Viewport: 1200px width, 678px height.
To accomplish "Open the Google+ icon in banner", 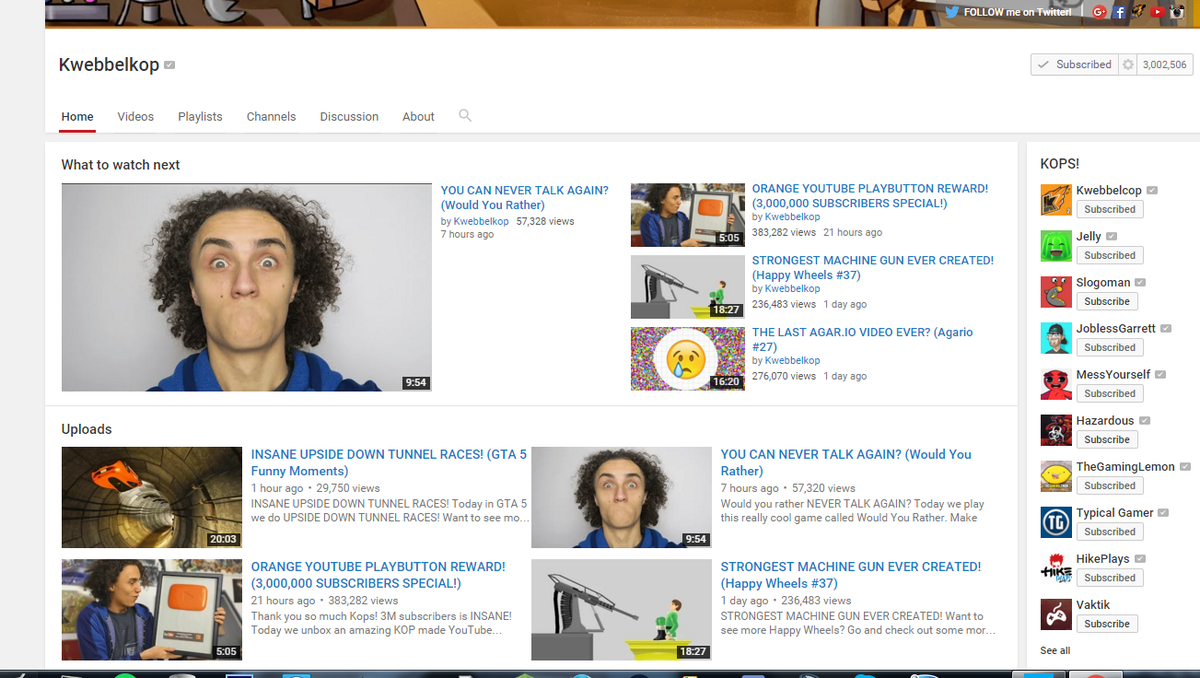I will coord(1101,12).
